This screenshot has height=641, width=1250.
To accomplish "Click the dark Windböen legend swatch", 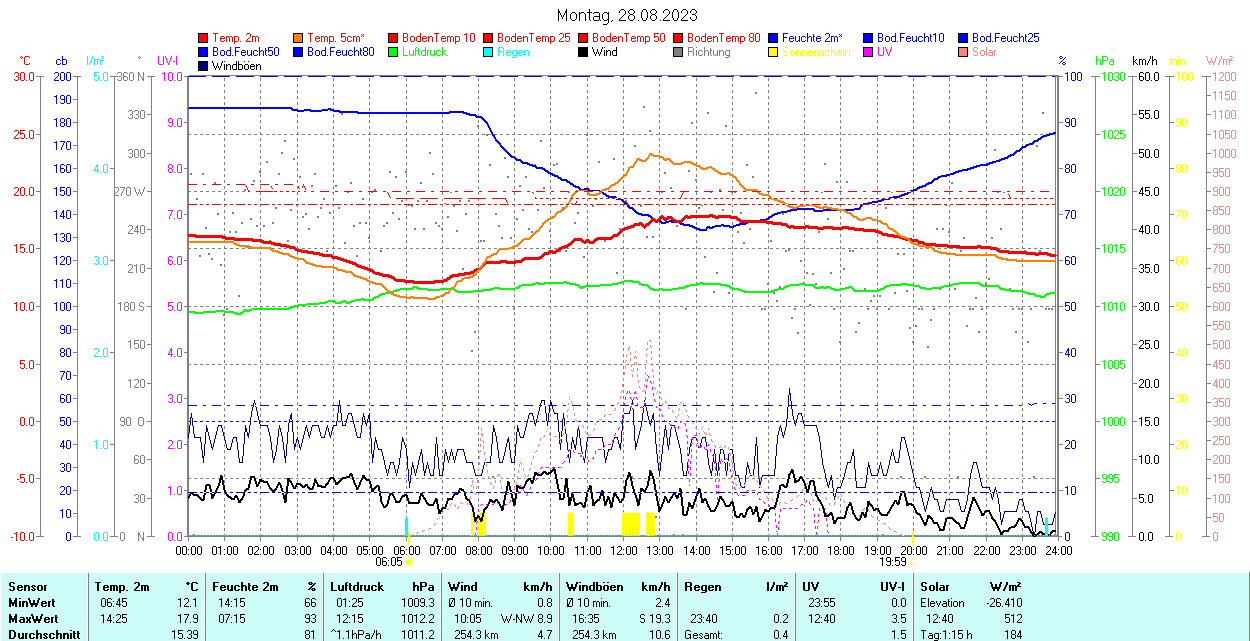I will [204, 66].
